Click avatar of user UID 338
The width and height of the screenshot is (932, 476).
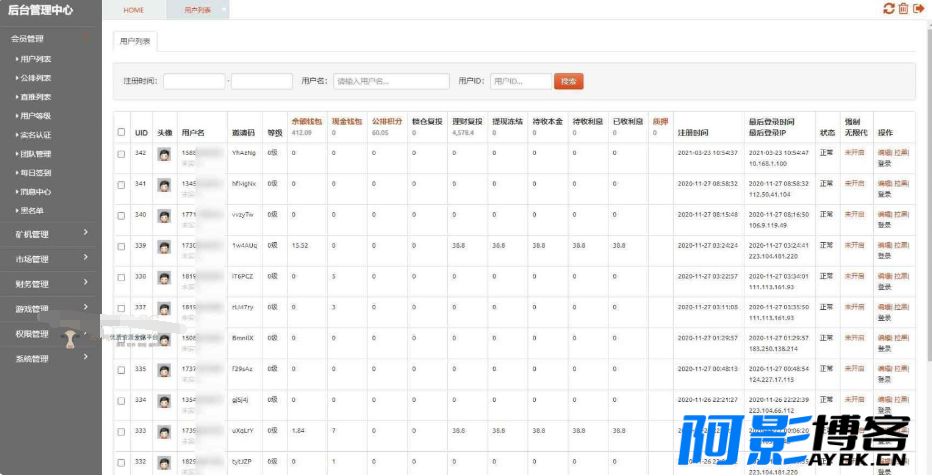tap(164, 278)
